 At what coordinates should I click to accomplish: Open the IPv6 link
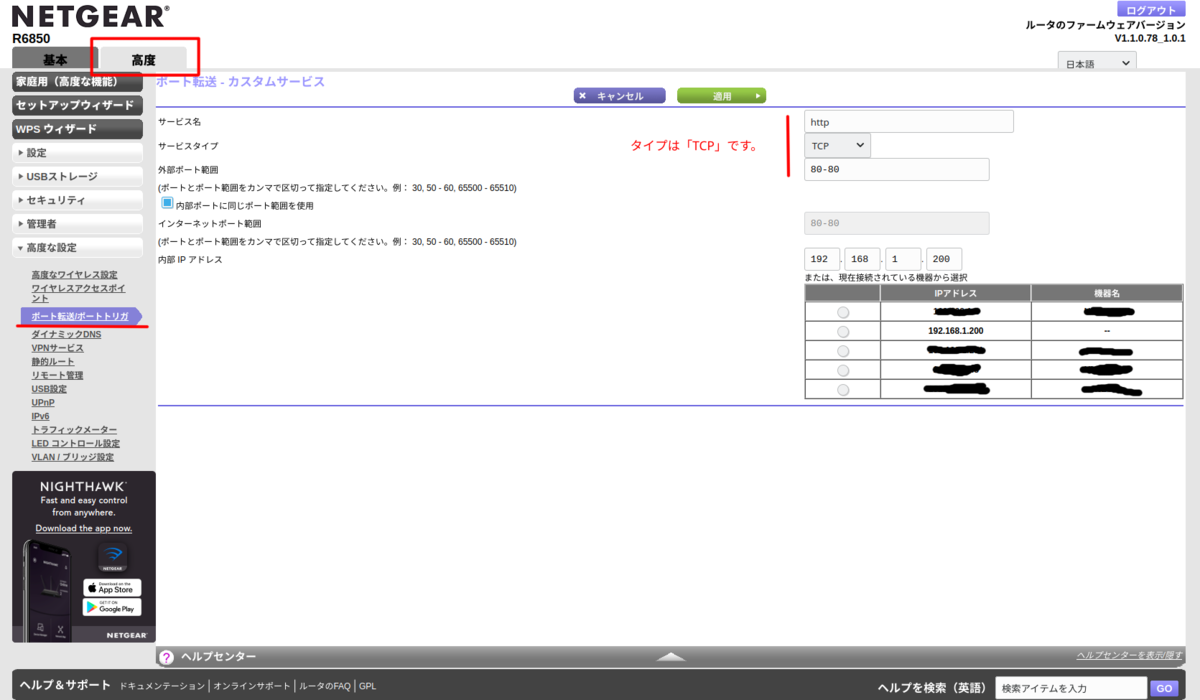point(40,416)
